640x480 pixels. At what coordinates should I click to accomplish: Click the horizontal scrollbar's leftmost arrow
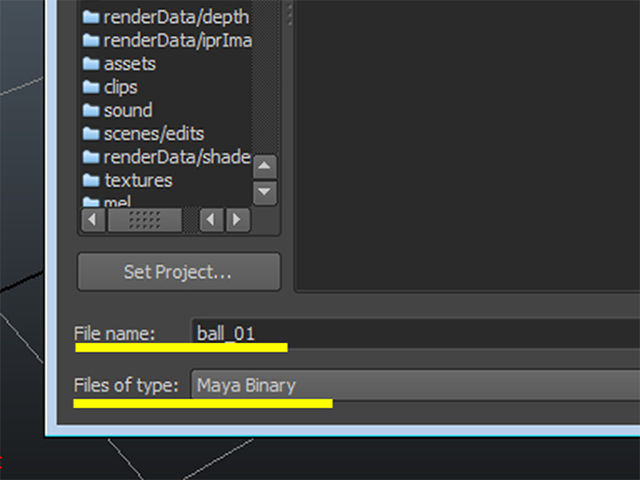93,220
